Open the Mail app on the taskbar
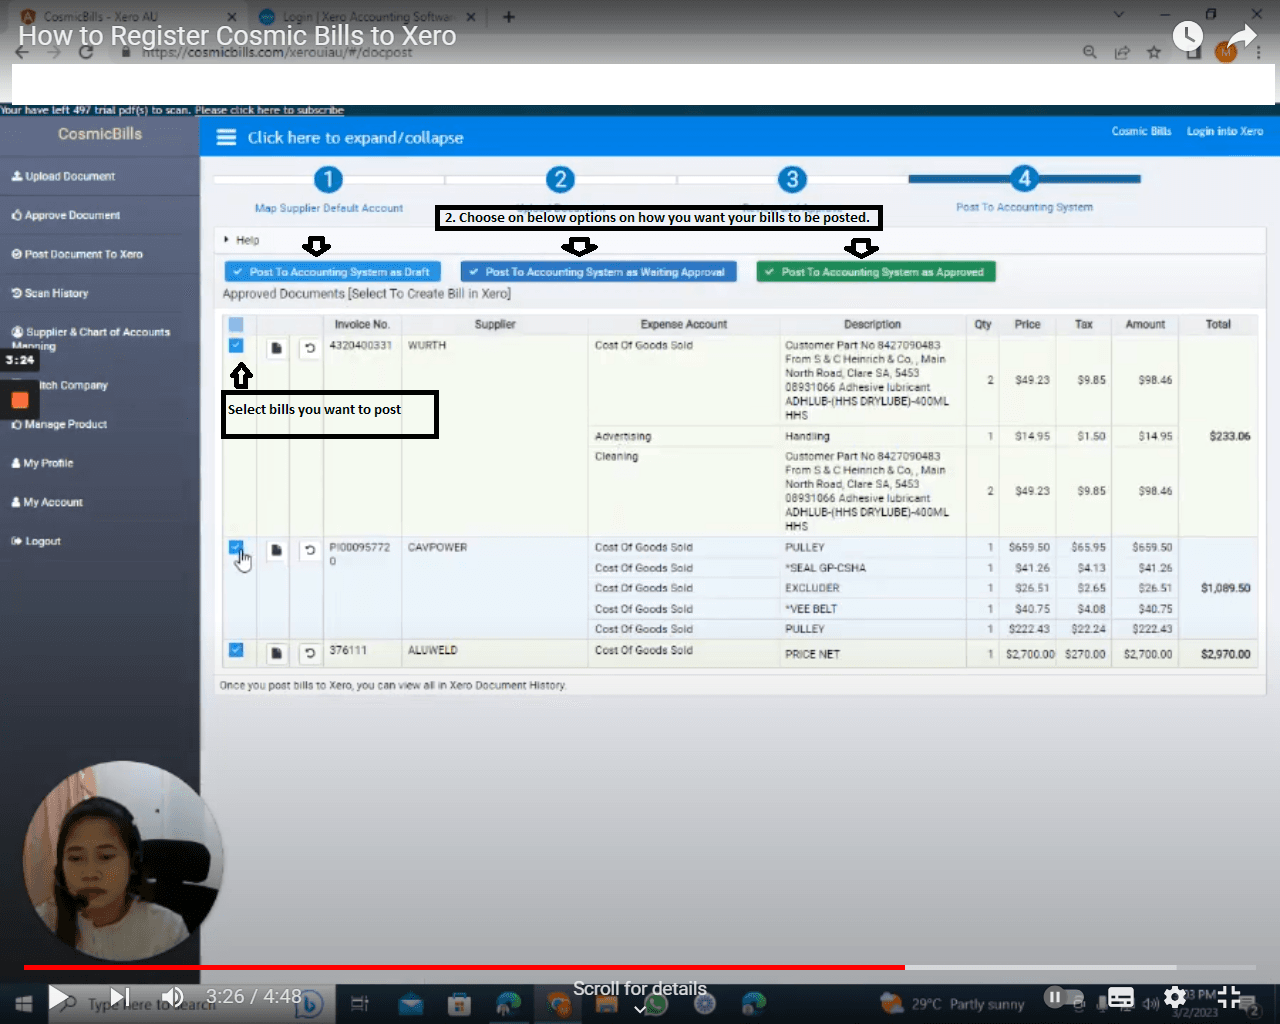 (x=411, y=1003)
